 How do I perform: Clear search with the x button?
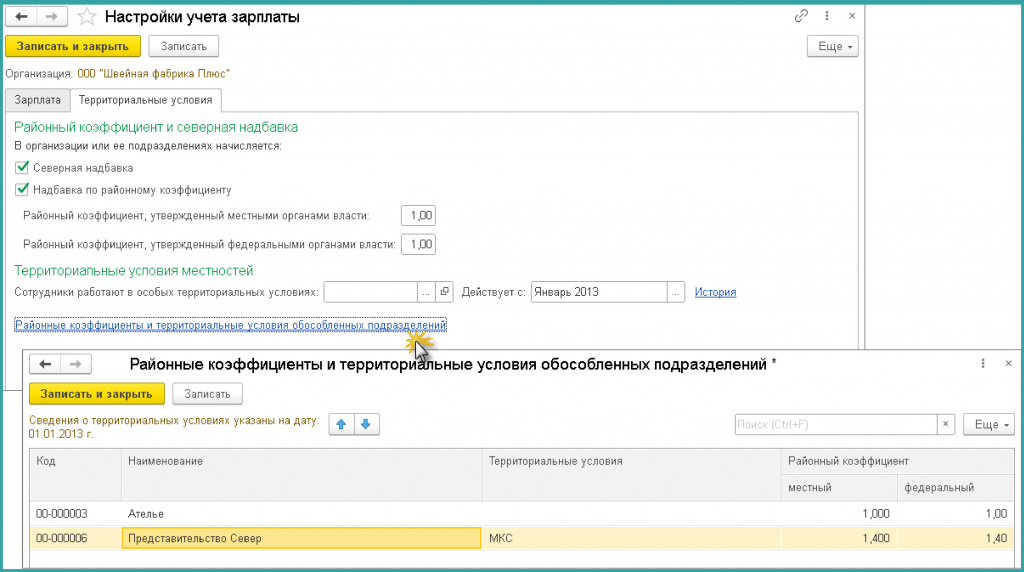click(x=946, y=424)
